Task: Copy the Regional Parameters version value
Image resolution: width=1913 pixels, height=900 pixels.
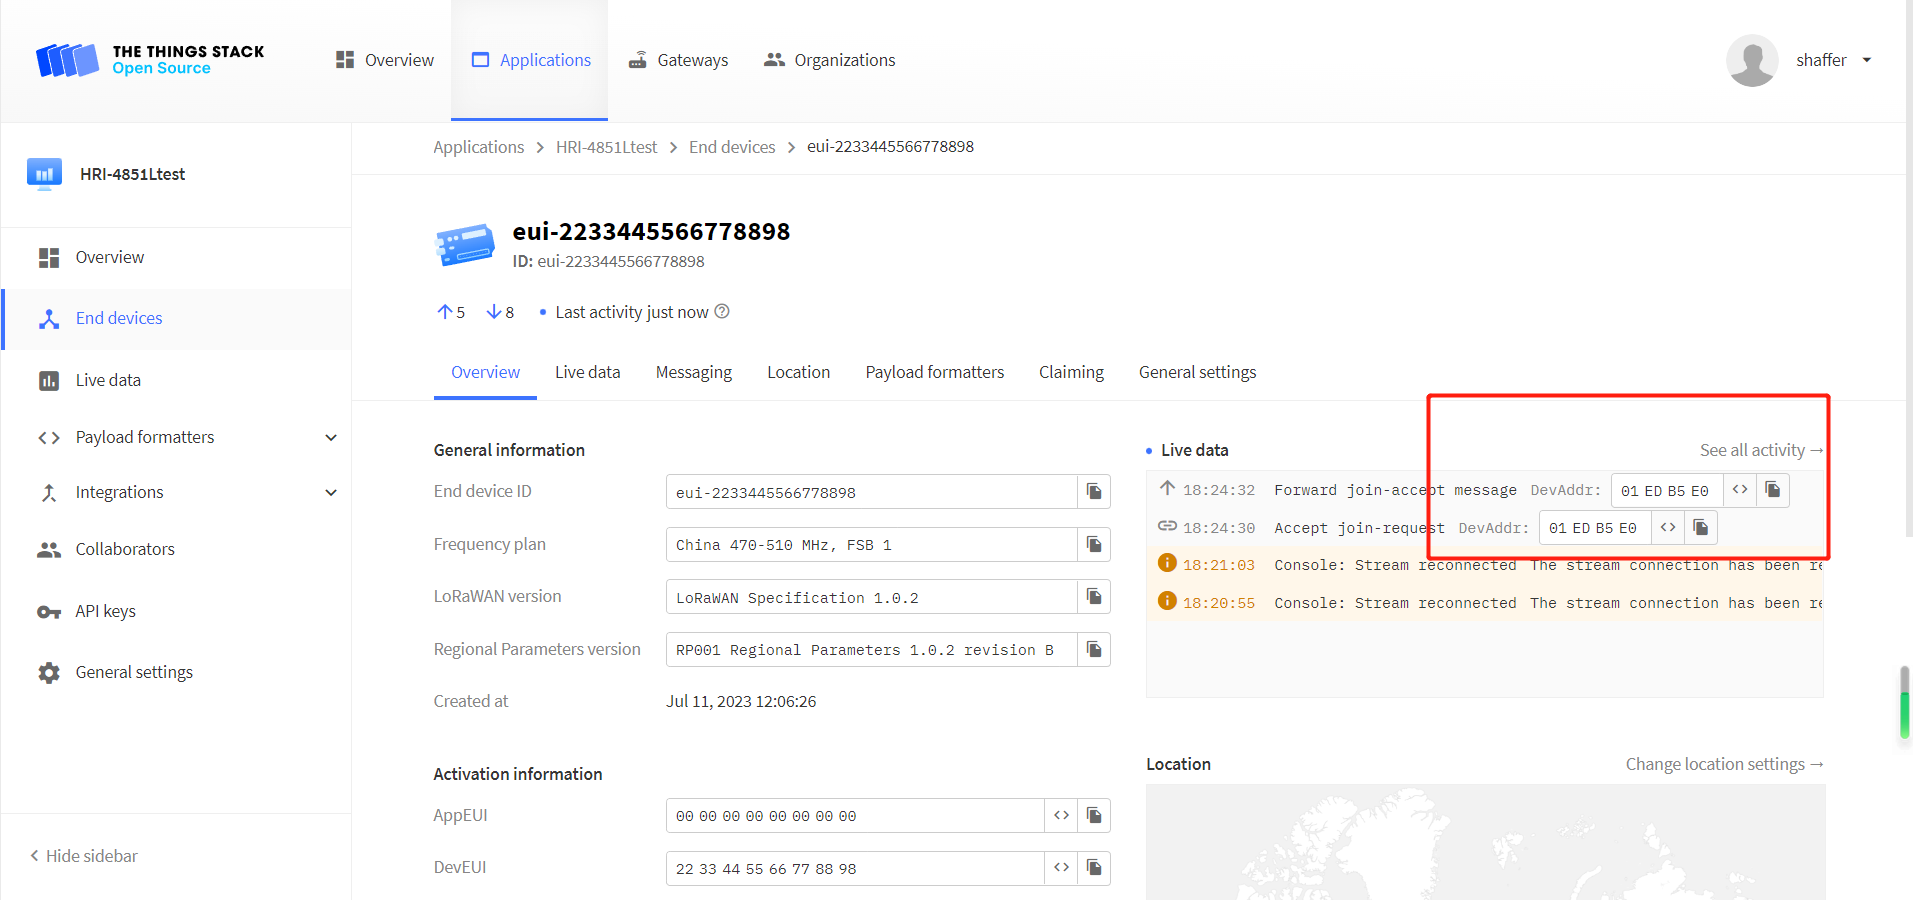Action: tap(1094, 650)
